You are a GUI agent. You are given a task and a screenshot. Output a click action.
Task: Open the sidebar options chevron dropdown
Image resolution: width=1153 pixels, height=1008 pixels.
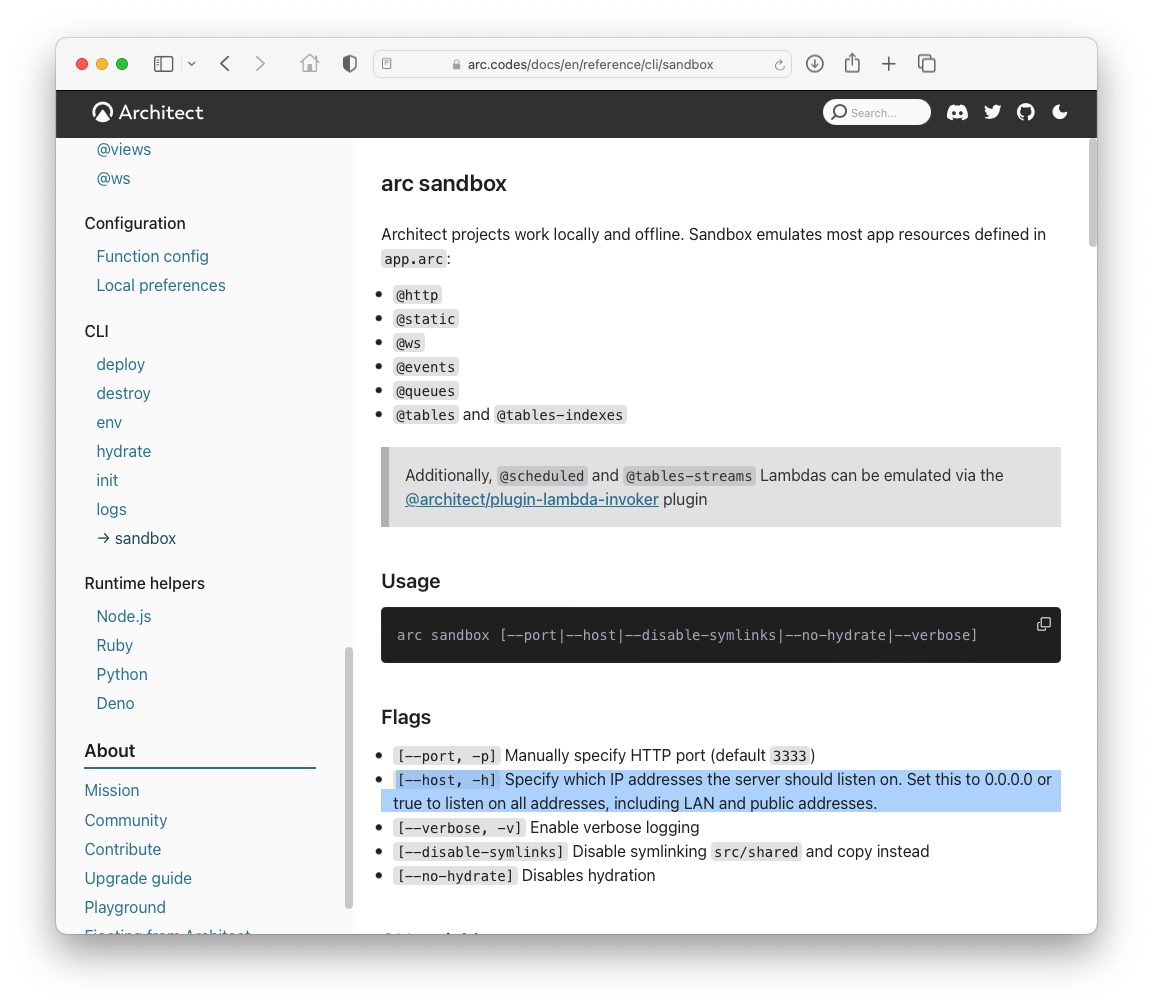click(x=191, y=64)
